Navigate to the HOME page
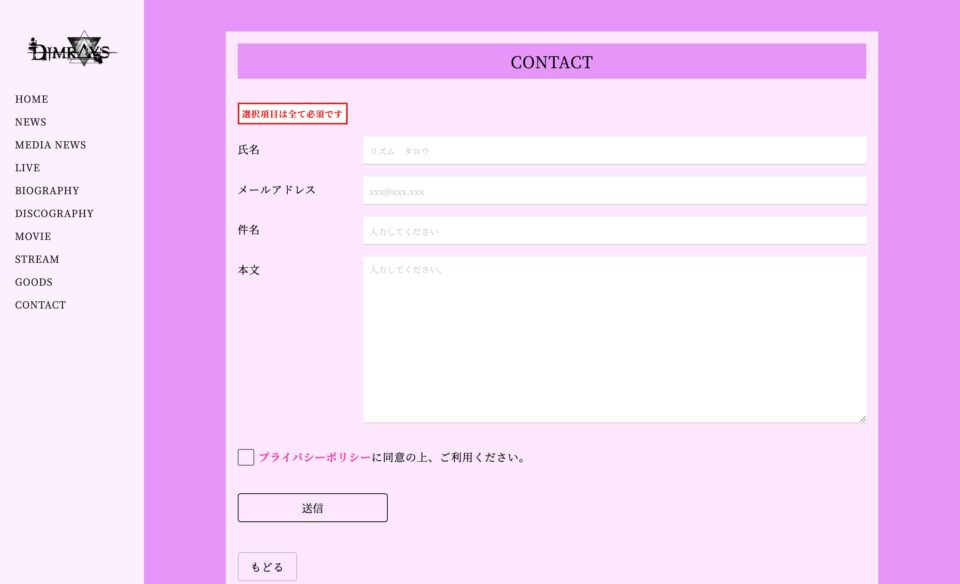Screen dimensions: 960x584 point(31,99)
